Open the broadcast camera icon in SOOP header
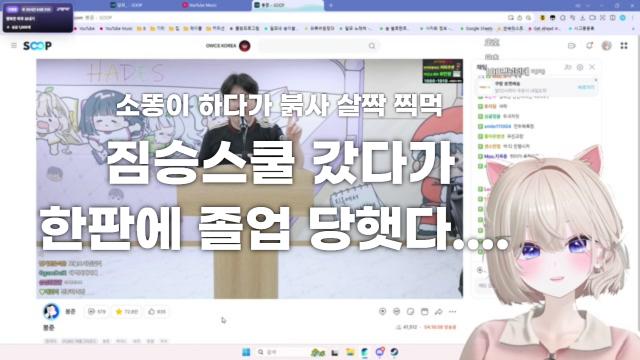 point(571,46)
